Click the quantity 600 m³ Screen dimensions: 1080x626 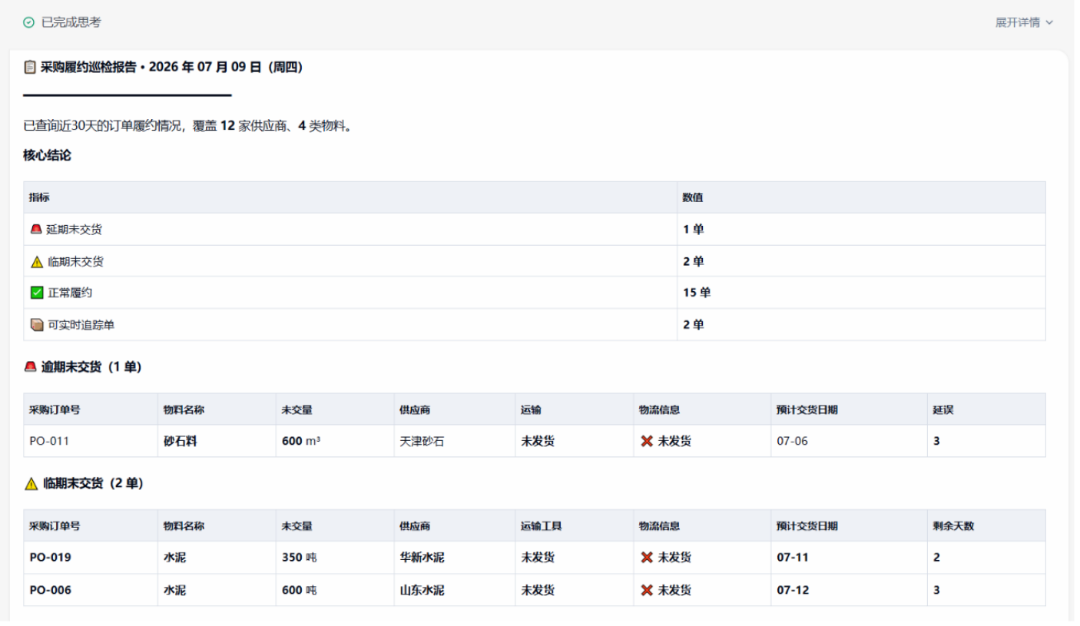[301, 441]
